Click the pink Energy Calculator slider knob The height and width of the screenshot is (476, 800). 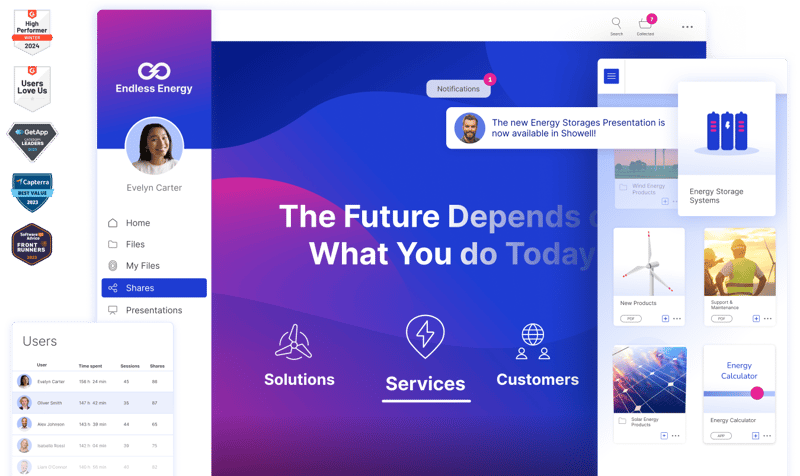click(757, 393)
